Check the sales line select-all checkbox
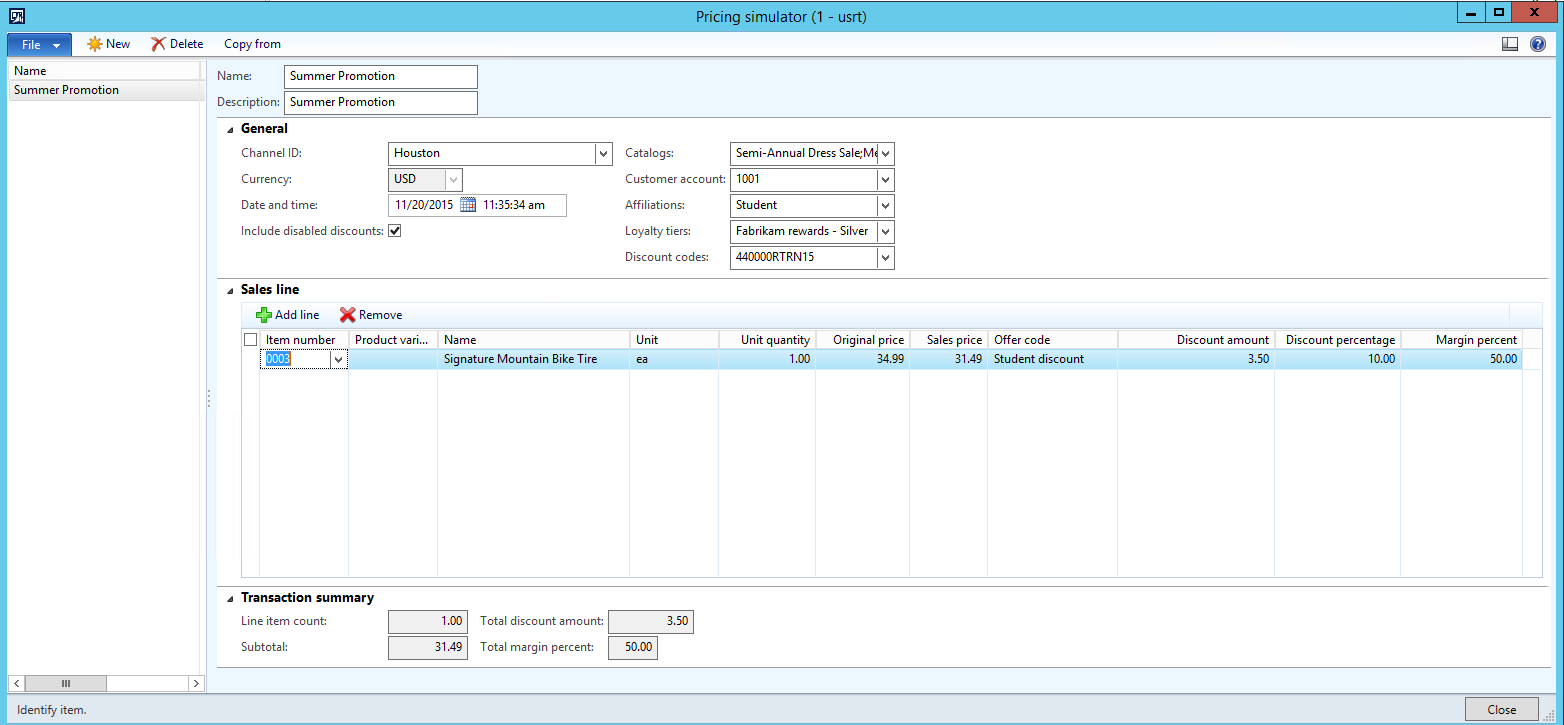Image resolution: width=1564 pixels, height=725 pixels. point(250,340)
